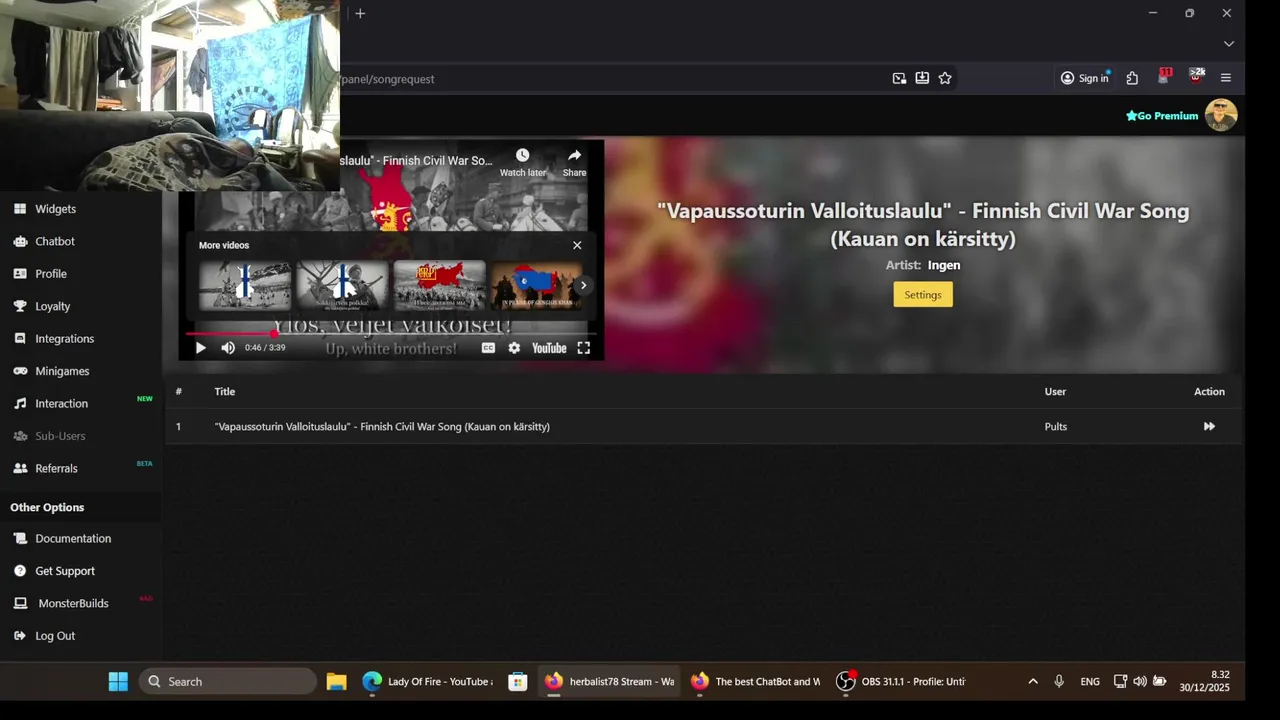Switch to herbalist78 Stream Firefox window

tap(609, 682)
